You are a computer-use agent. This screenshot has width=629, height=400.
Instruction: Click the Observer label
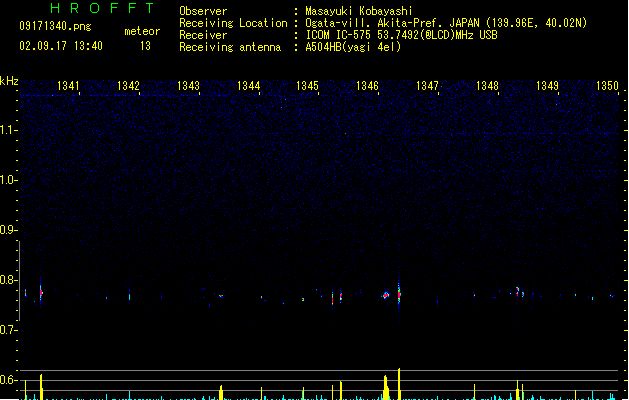203,11
